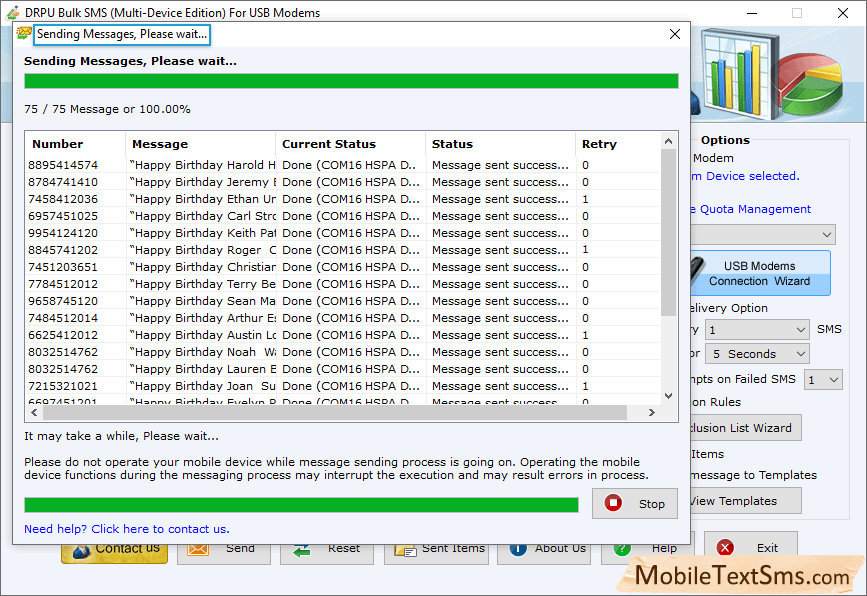Viewport: 867px width, 596px height.
Task: Click the Happy Birthday Harold message cell
Action: (x=201, y=165)
